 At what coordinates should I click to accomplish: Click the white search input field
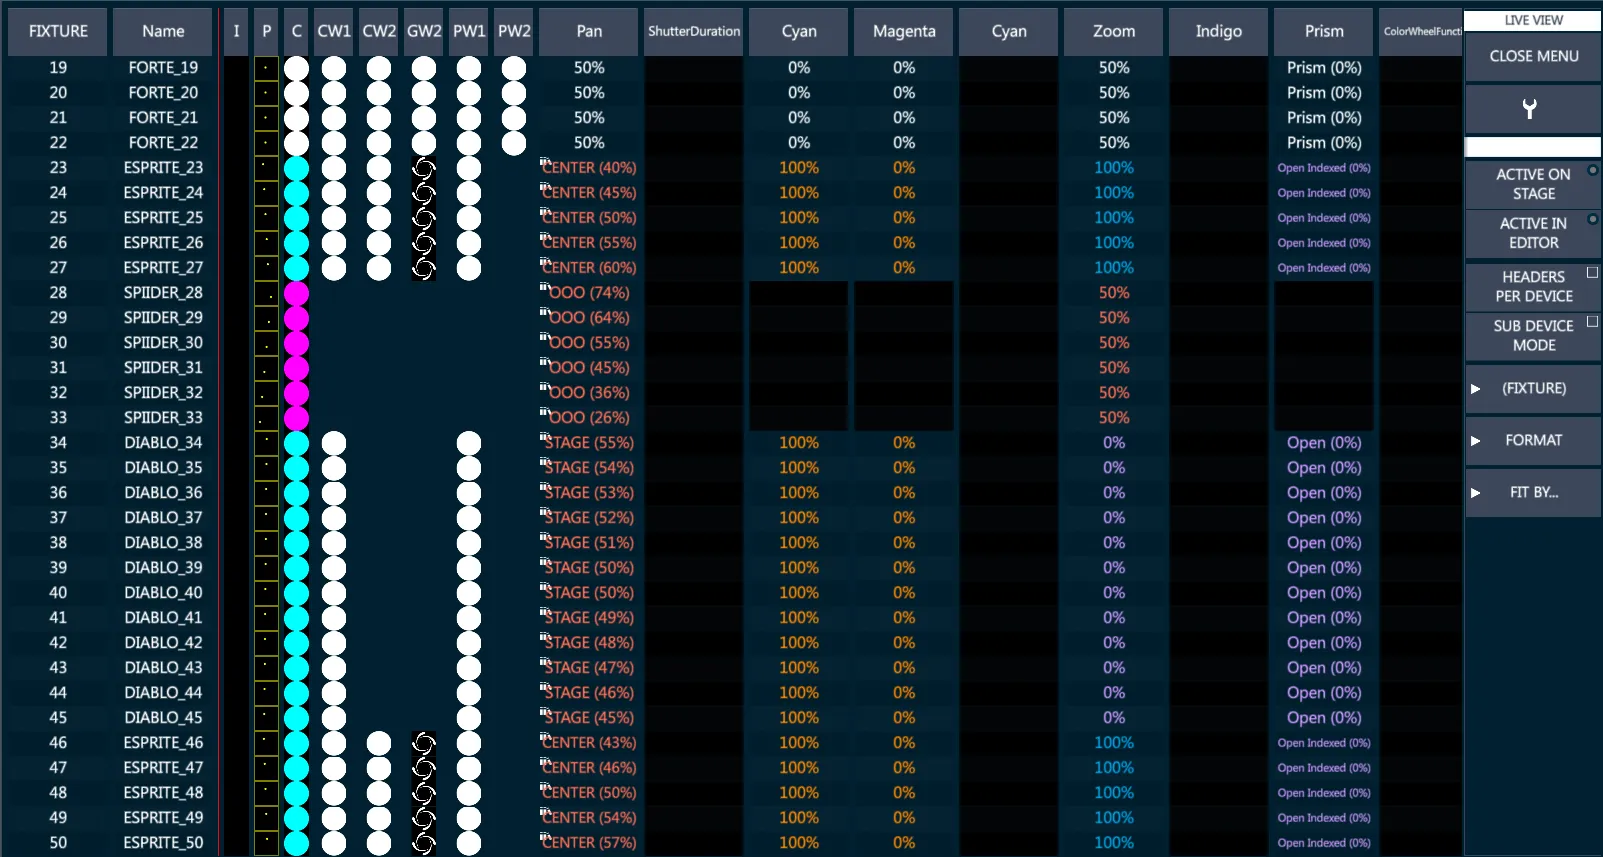click(x=1533, y=147)
